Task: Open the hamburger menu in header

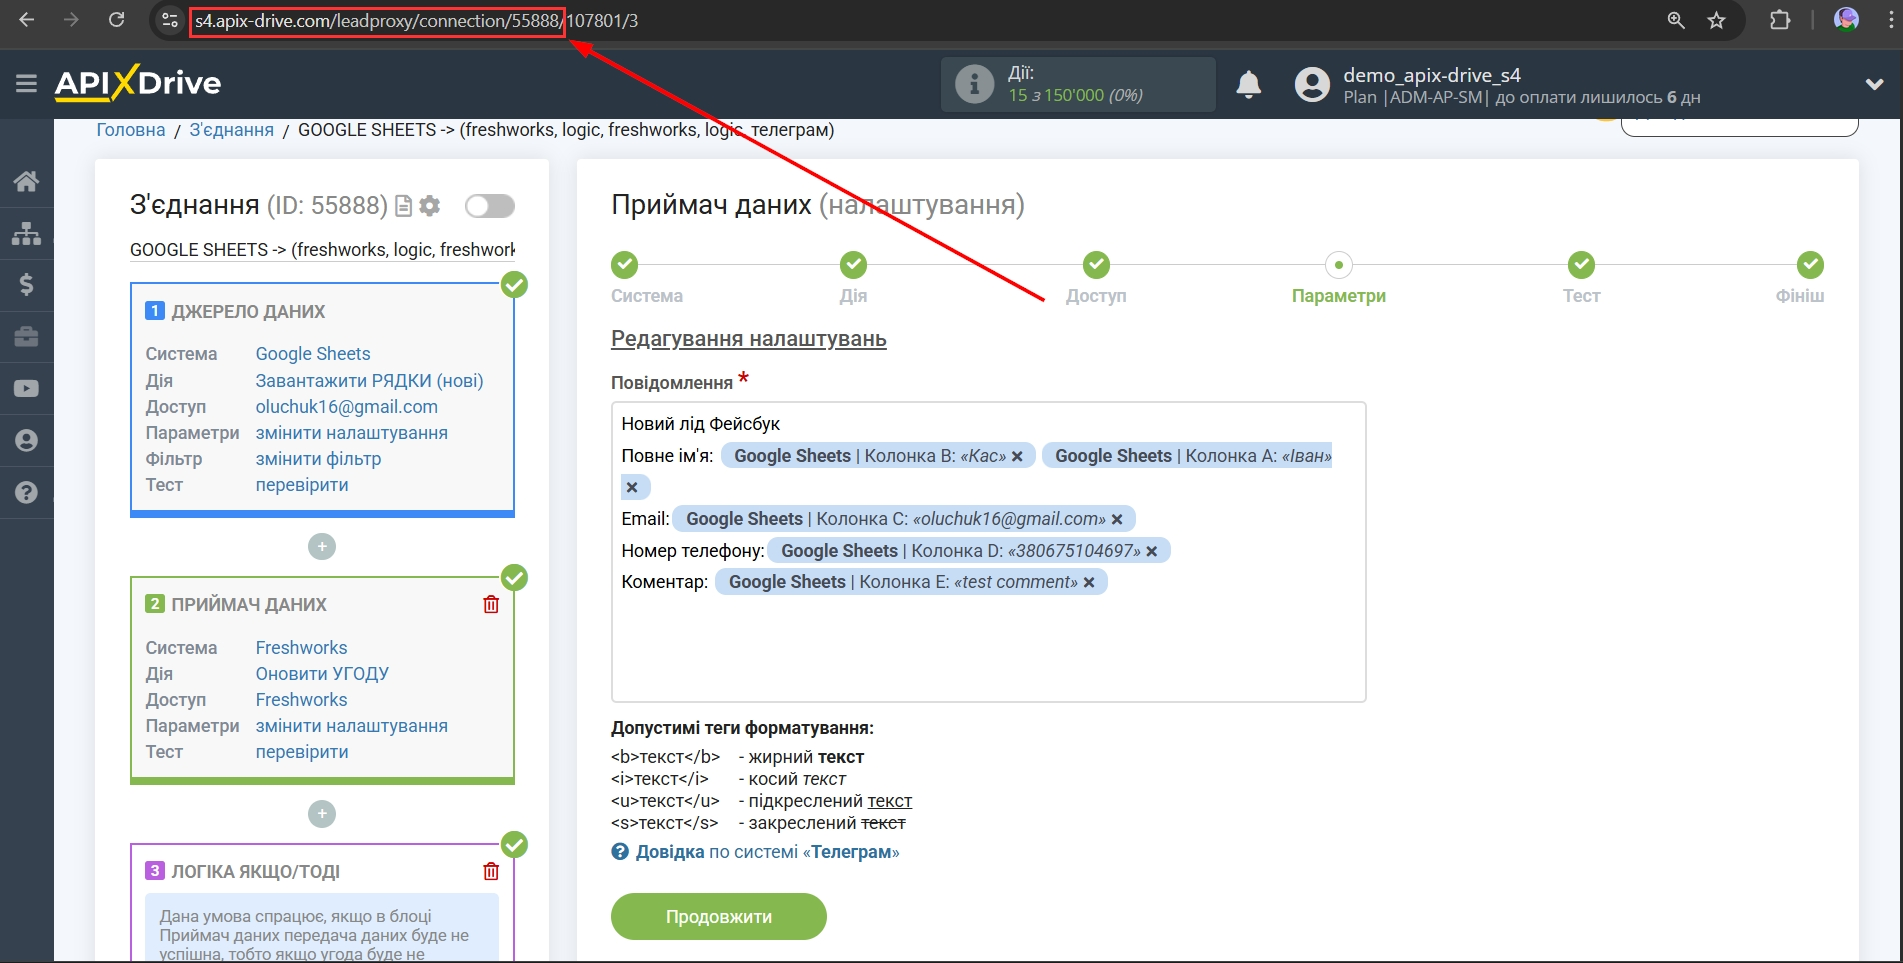Action: pyautogui.click(x=26, y=84)
